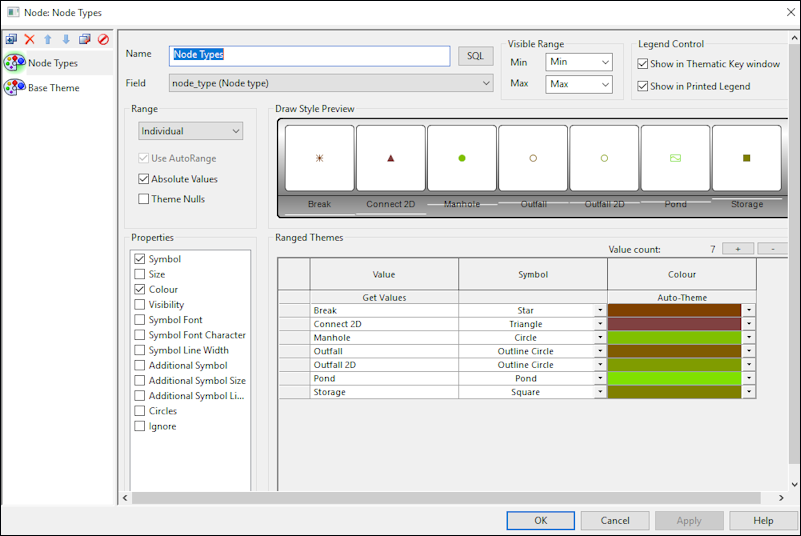The image size is (801, 536).
Task: Select the Base Theme palette icon
Action: pyautogui.click(x=14, y=88)
